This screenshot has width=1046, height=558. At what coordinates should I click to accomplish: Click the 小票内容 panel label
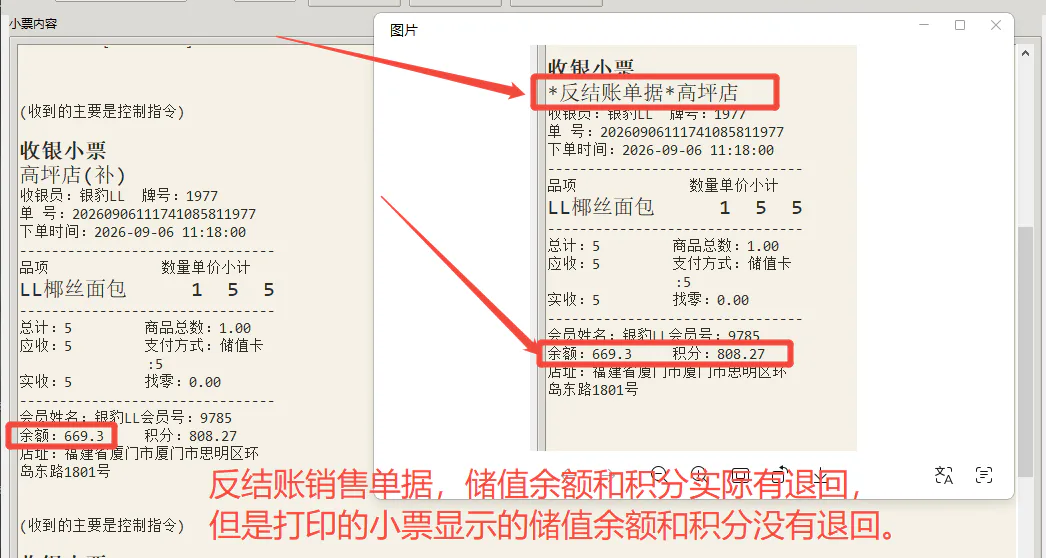33,23
